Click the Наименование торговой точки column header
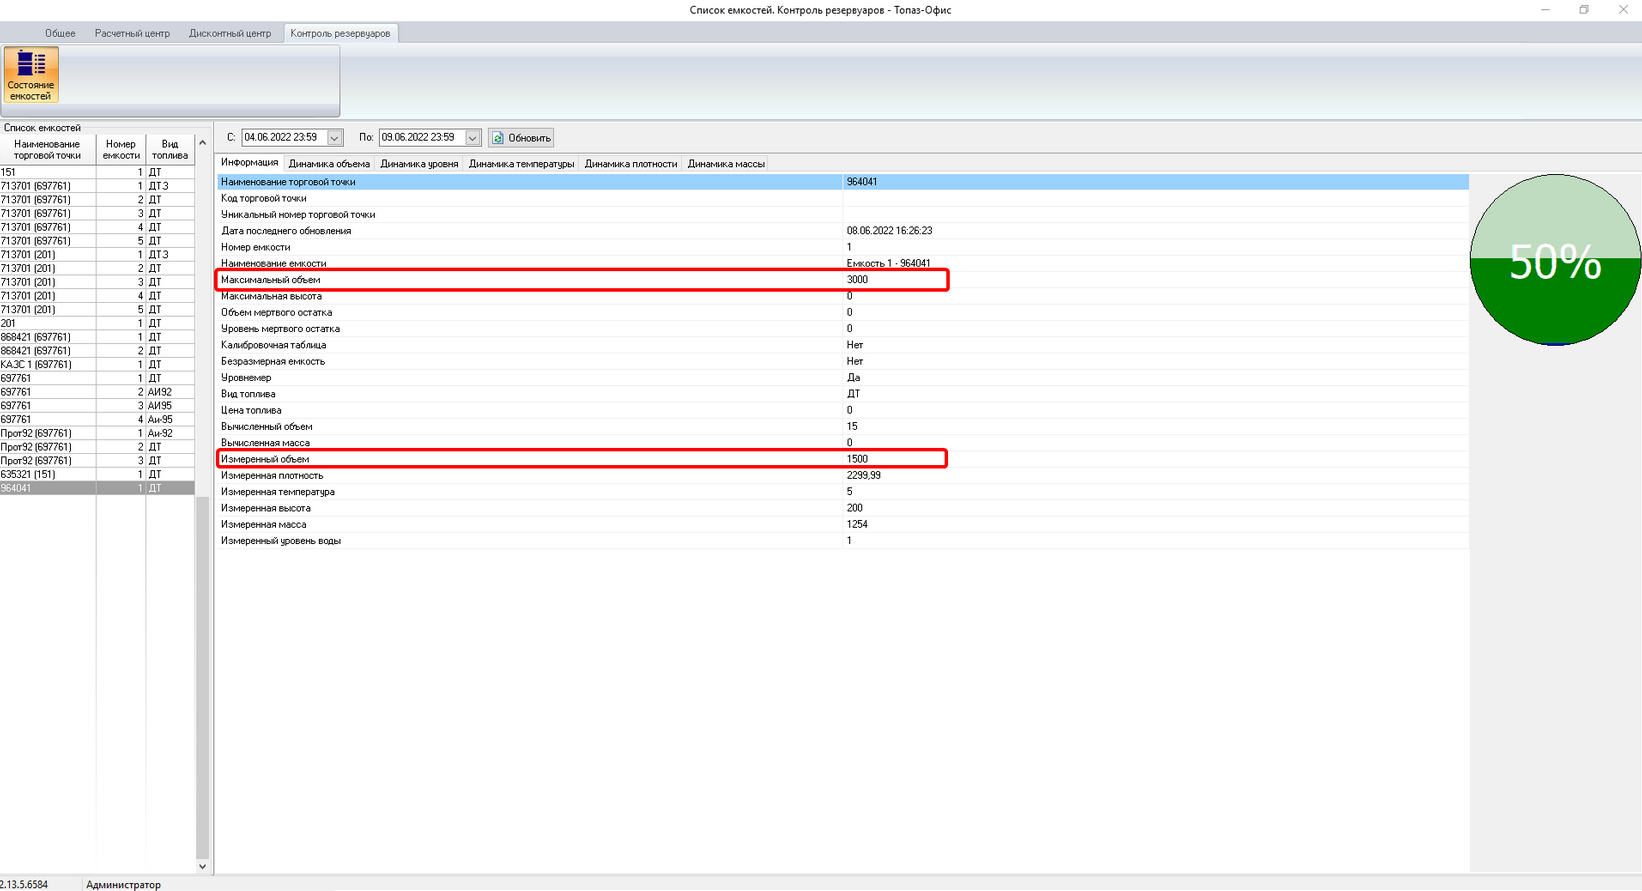Viewport: 1642px width, 891px height. click(x=47, y=150)
